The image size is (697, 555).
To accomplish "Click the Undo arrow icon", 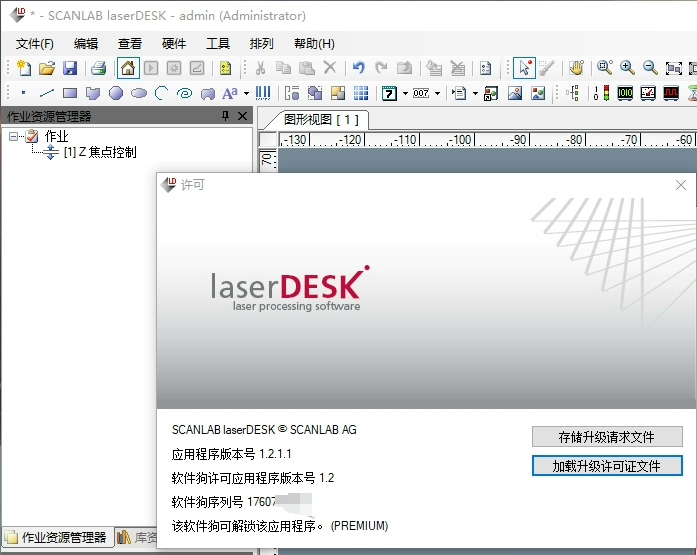I will coord(358,68).
